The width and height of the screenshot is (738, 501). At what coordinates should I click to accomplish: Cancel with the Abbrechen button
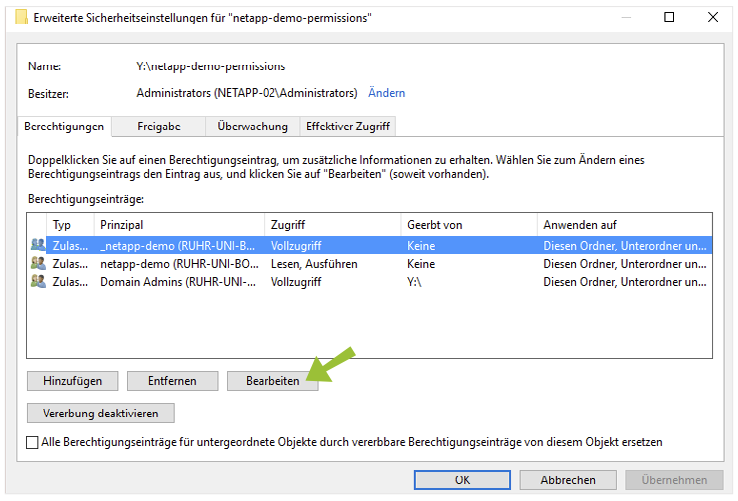point(568,480)
